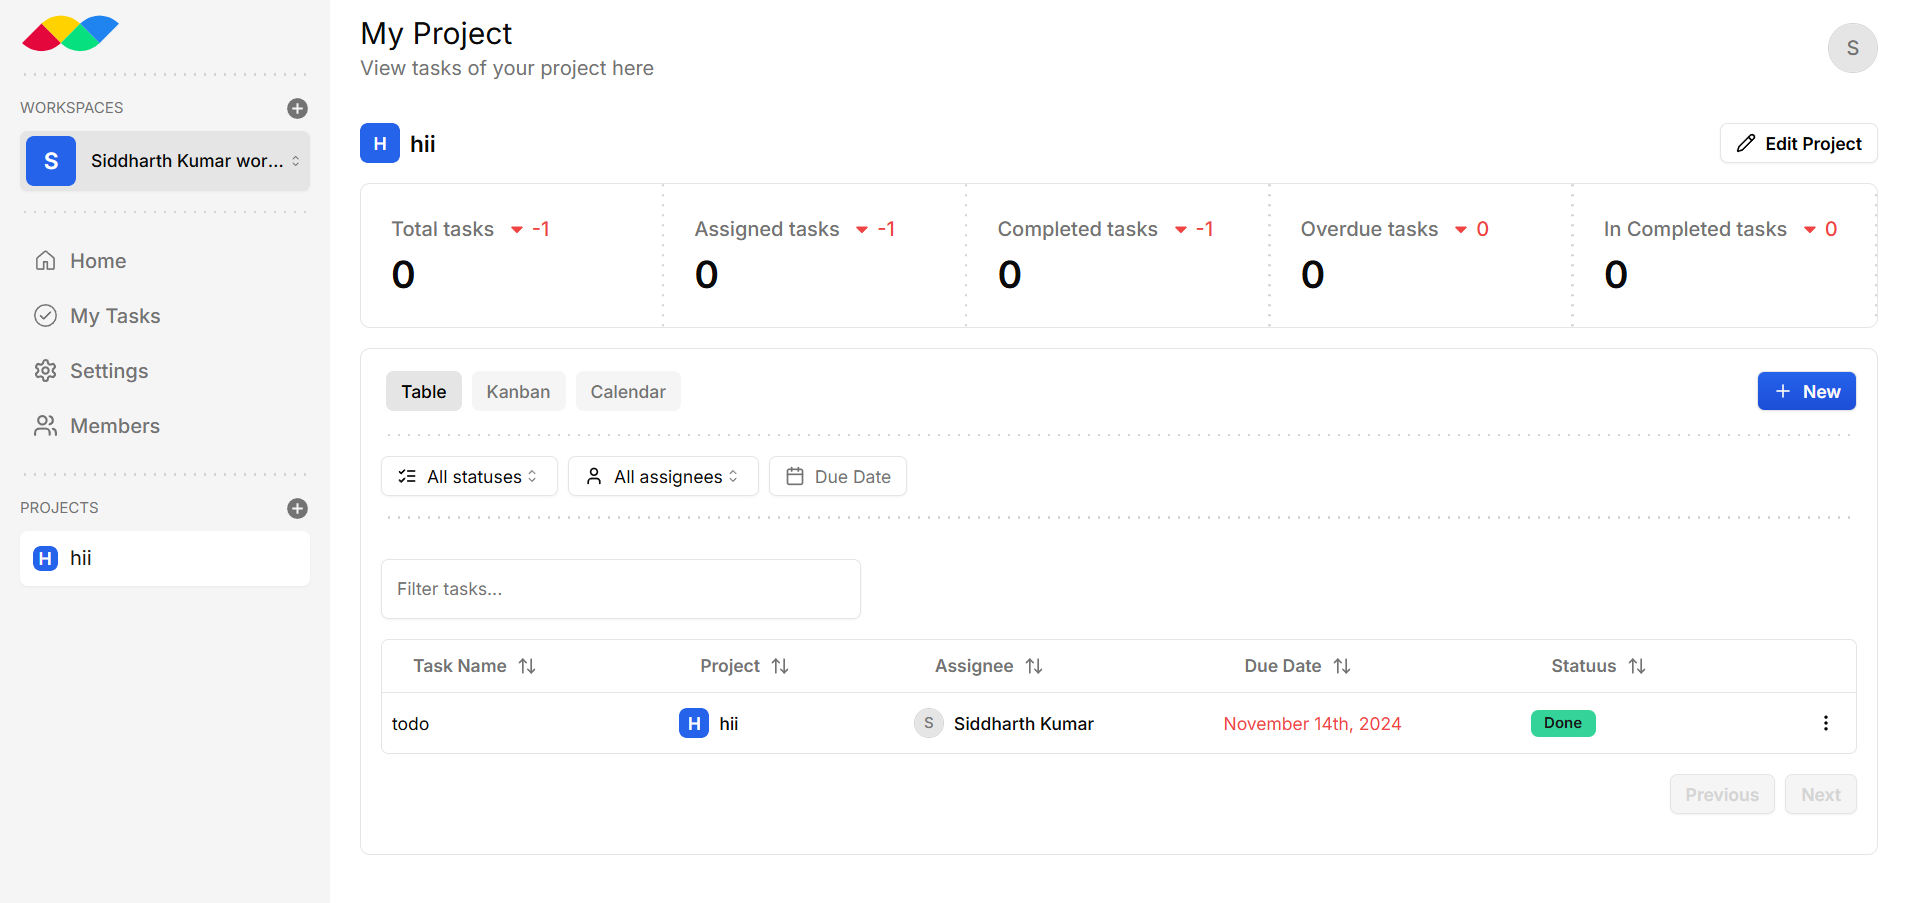Image resolution: width=1905 pixels, height=903 pixels.
Task: Click the Edit Project button
Action: (x=1798, y=144)
